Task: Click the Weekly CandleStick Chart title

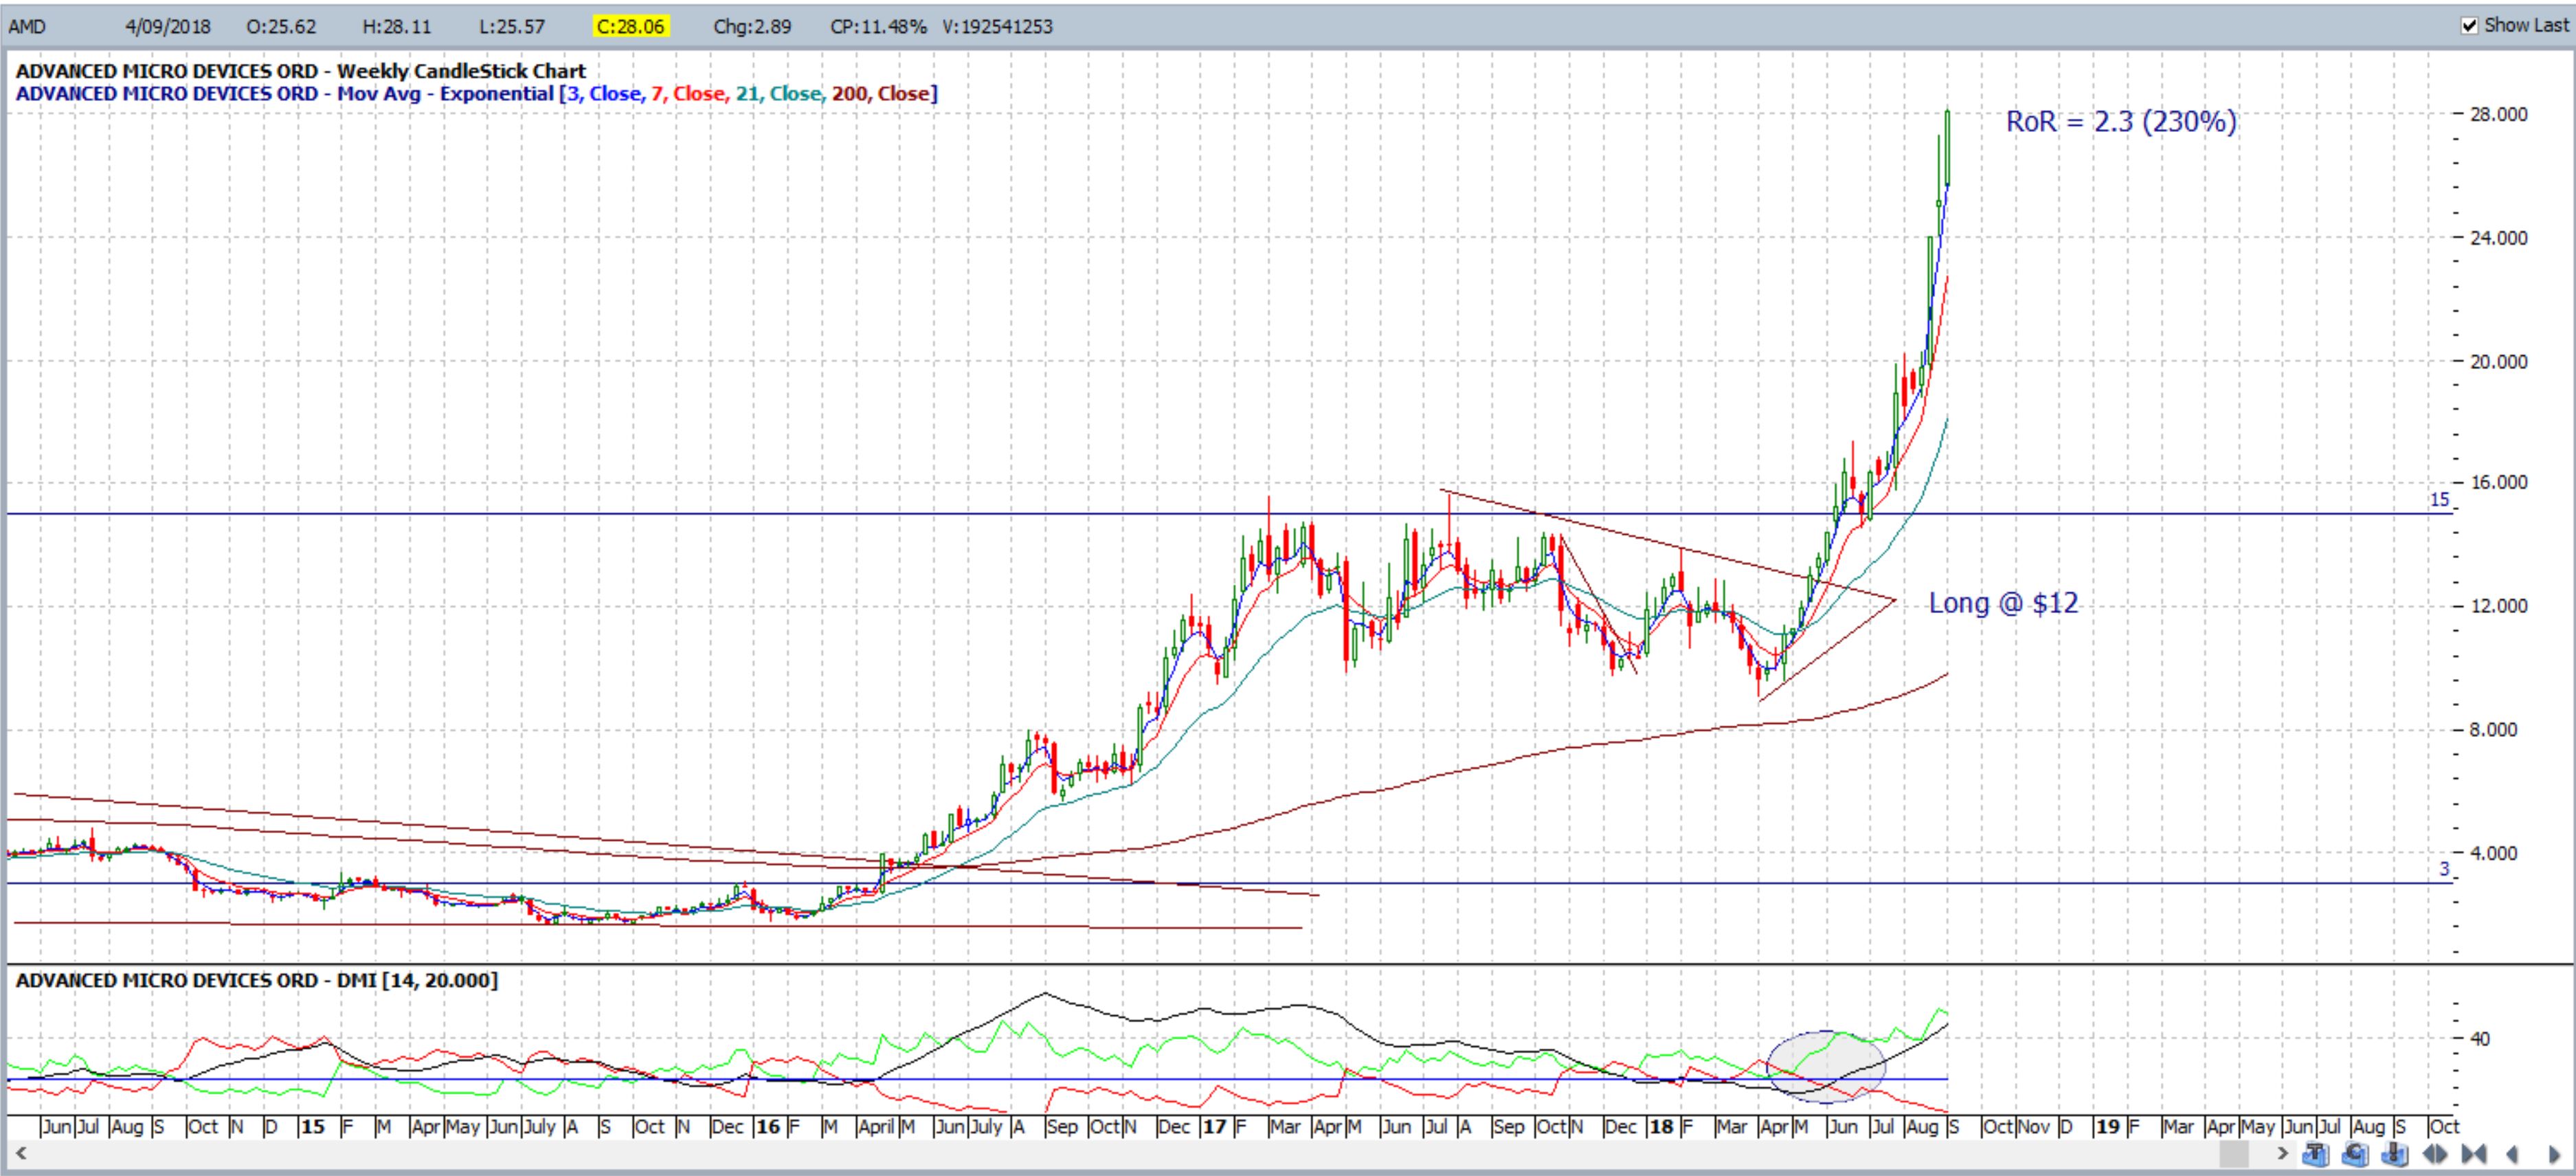Action: pos(461,71)
